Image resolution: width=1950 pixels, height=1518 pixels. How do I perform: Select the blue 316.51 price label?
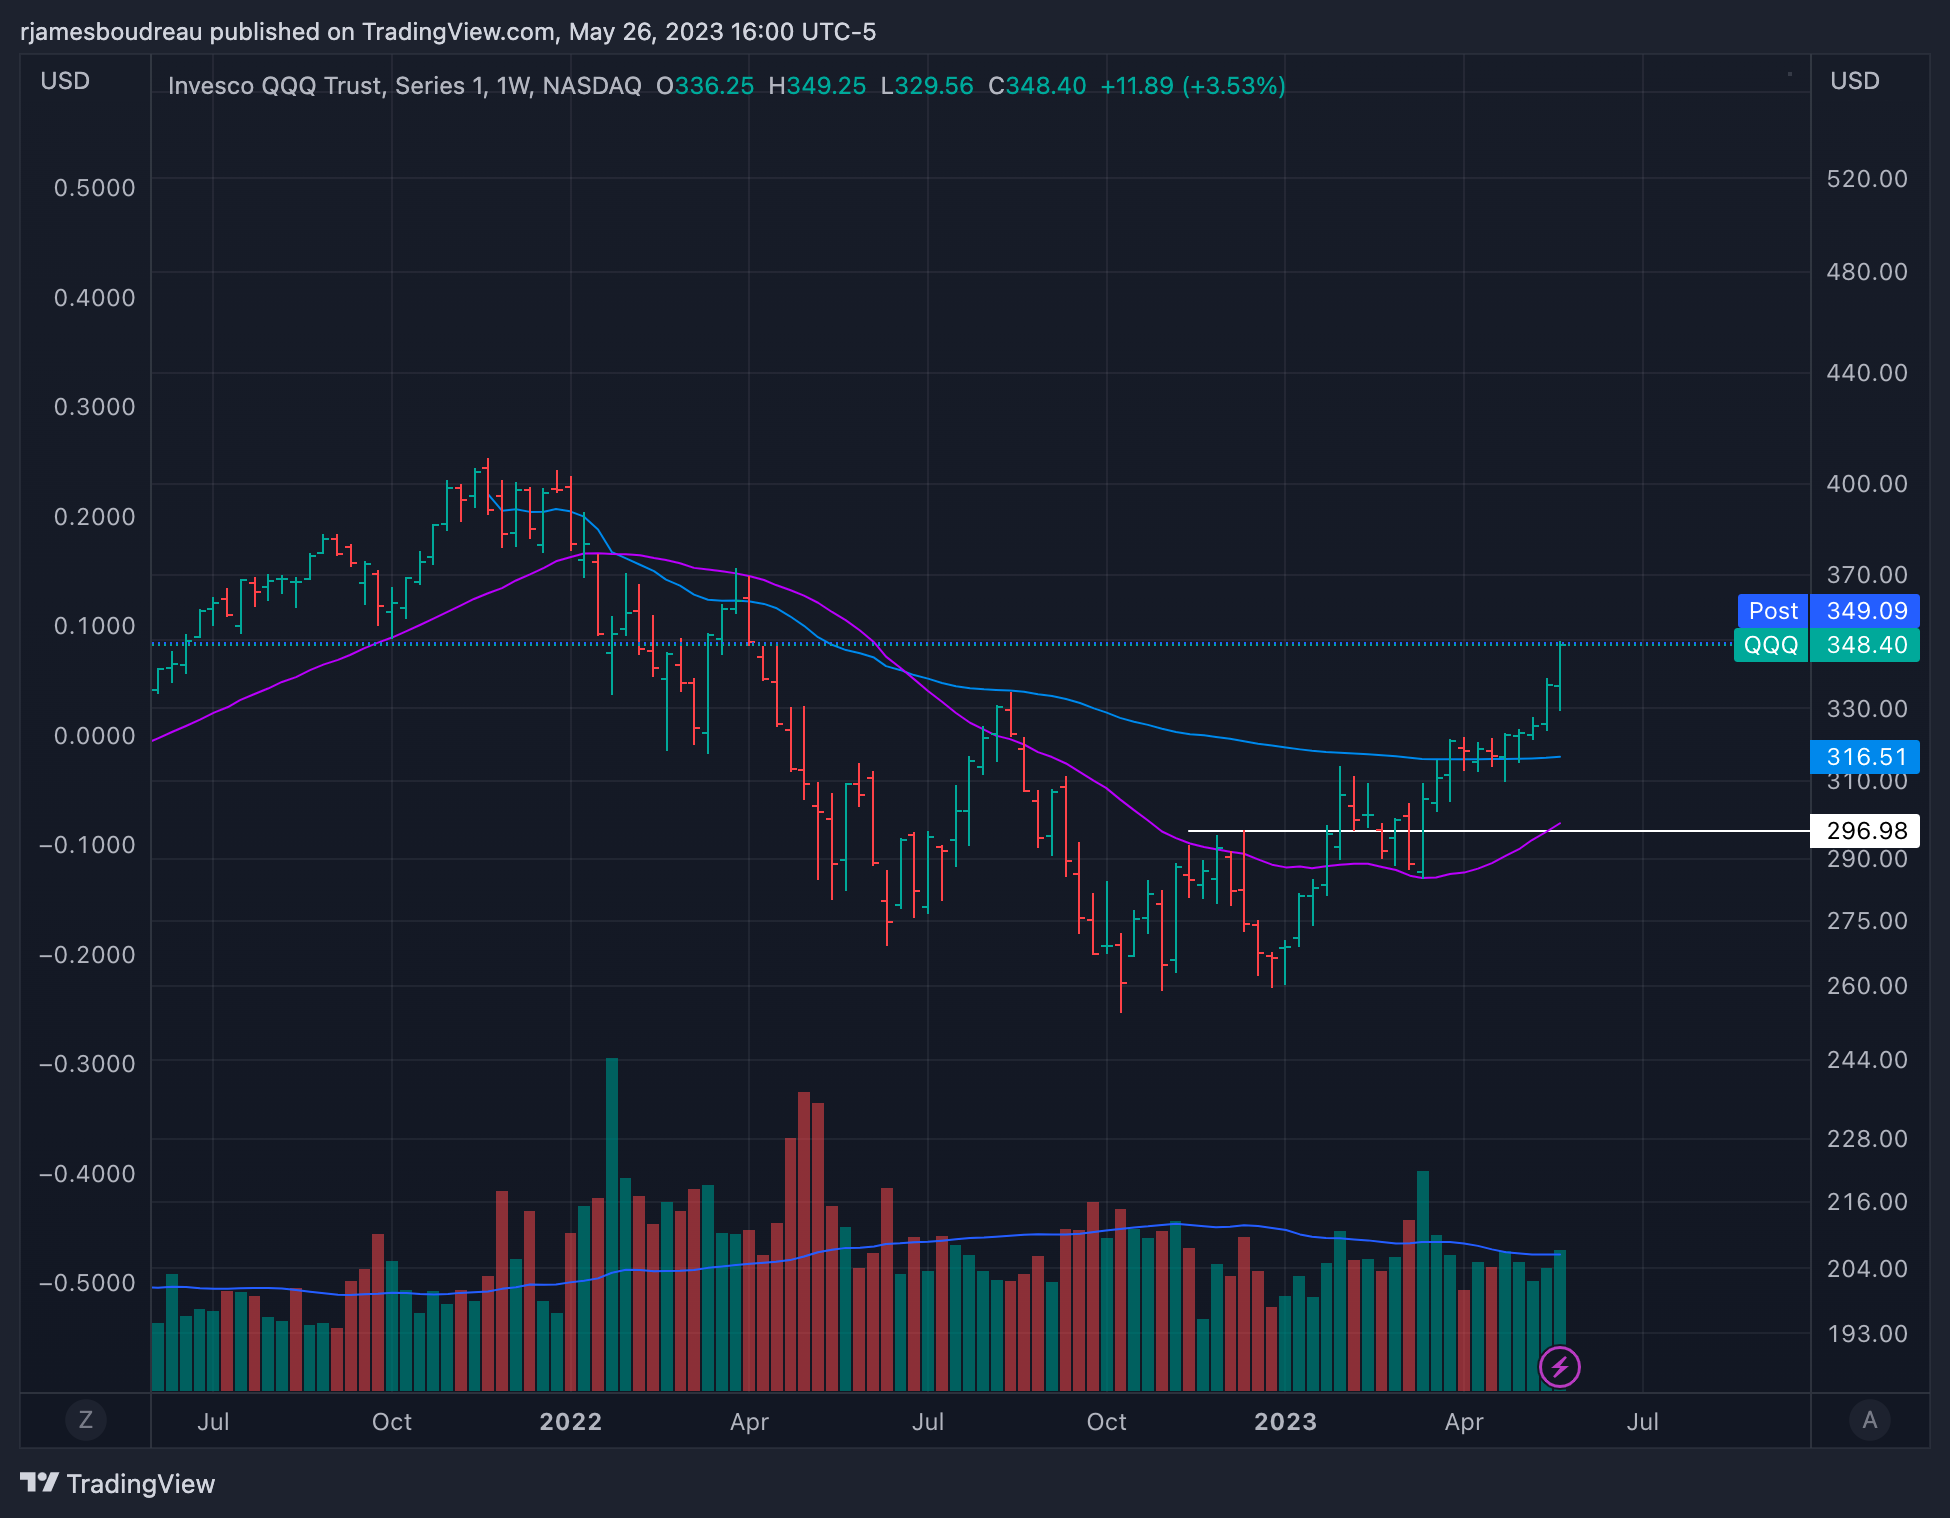point(1865,757)
